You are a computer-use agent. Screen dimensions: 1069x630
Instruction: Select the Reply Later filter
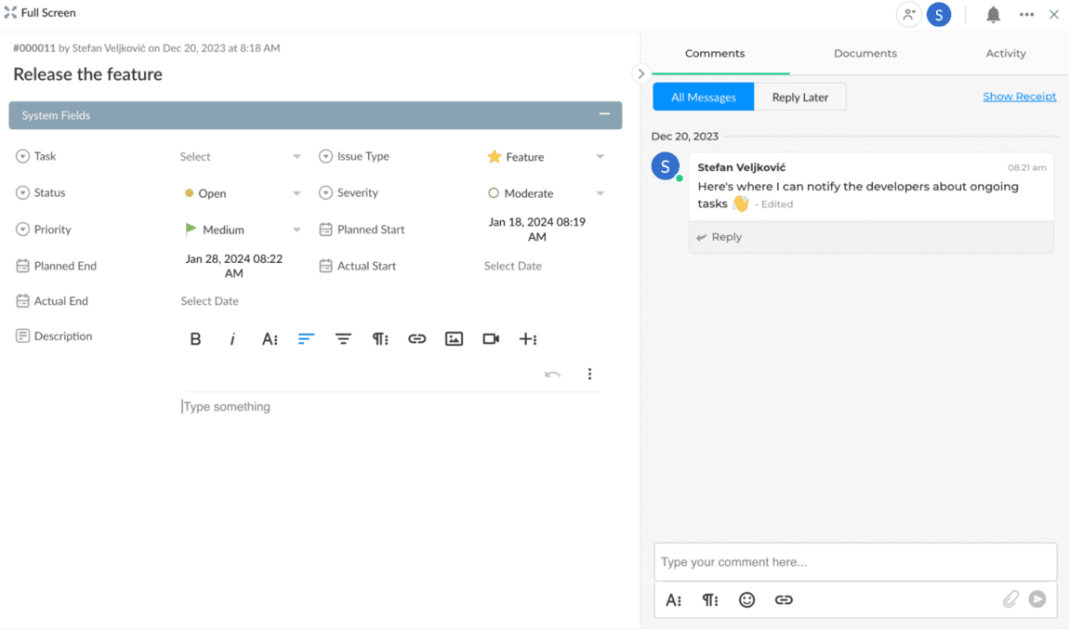tap(801, 96)
